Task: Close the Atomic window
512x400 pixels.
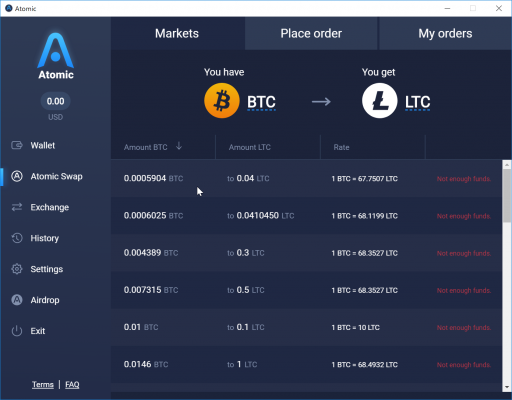Action: [x=499, y=8]
